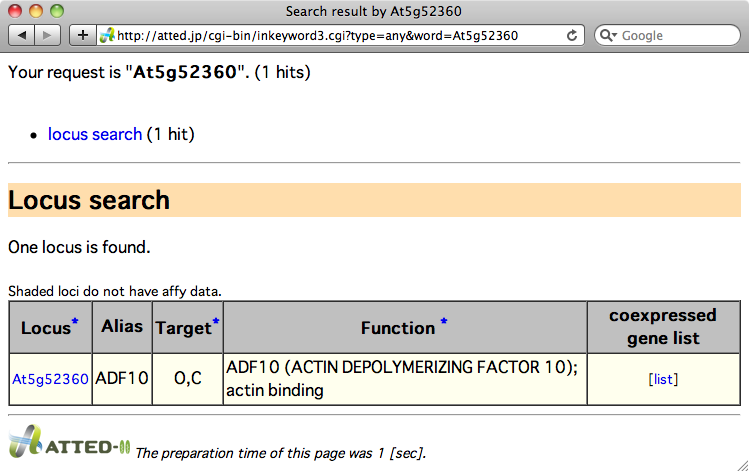The image size is (749, 472).
Task: Click the ADF10 alias table cell
Action: pos(122,379)
